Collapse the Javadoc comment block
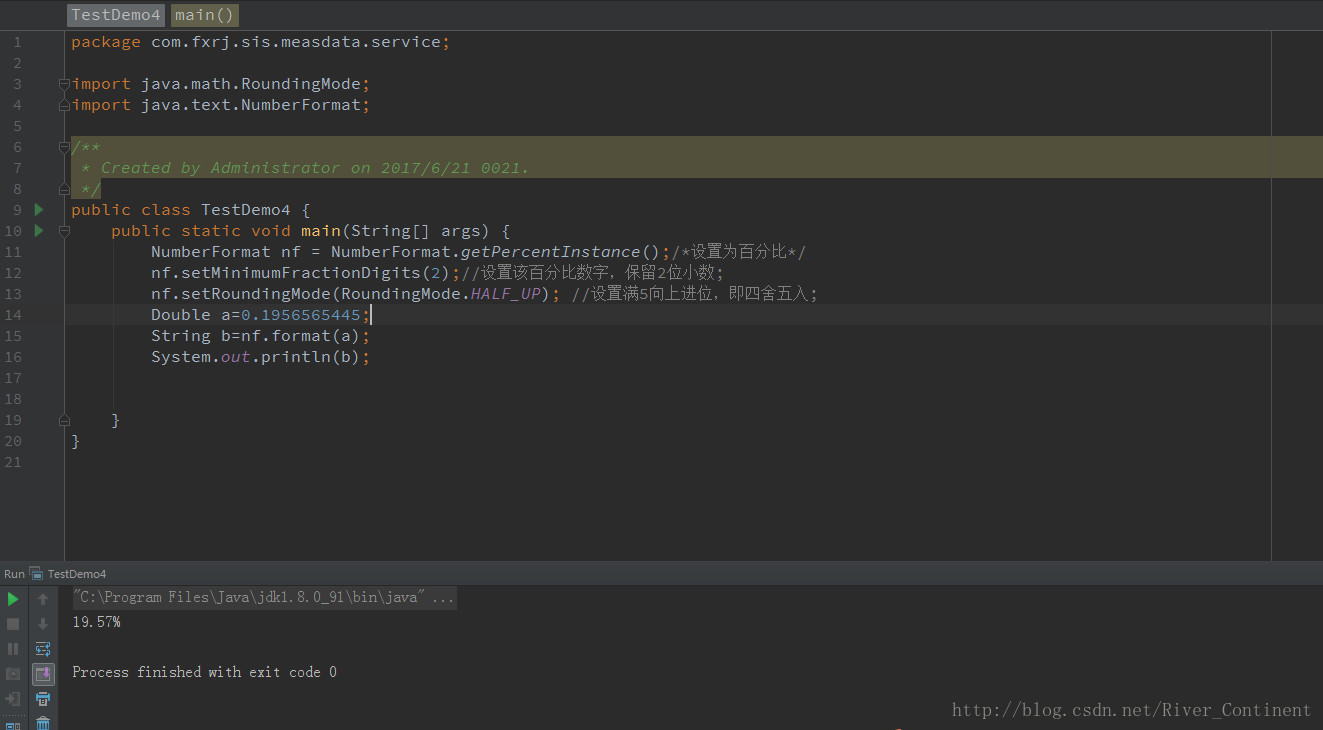This screenshot has width=1323, height=730. pos(64,147)
